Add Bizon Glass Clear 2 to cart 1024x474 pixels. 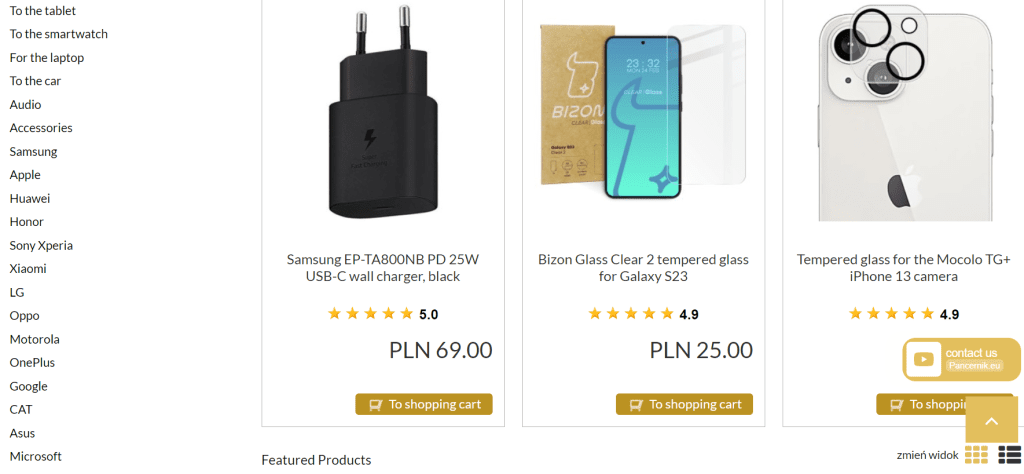(684, 404)
